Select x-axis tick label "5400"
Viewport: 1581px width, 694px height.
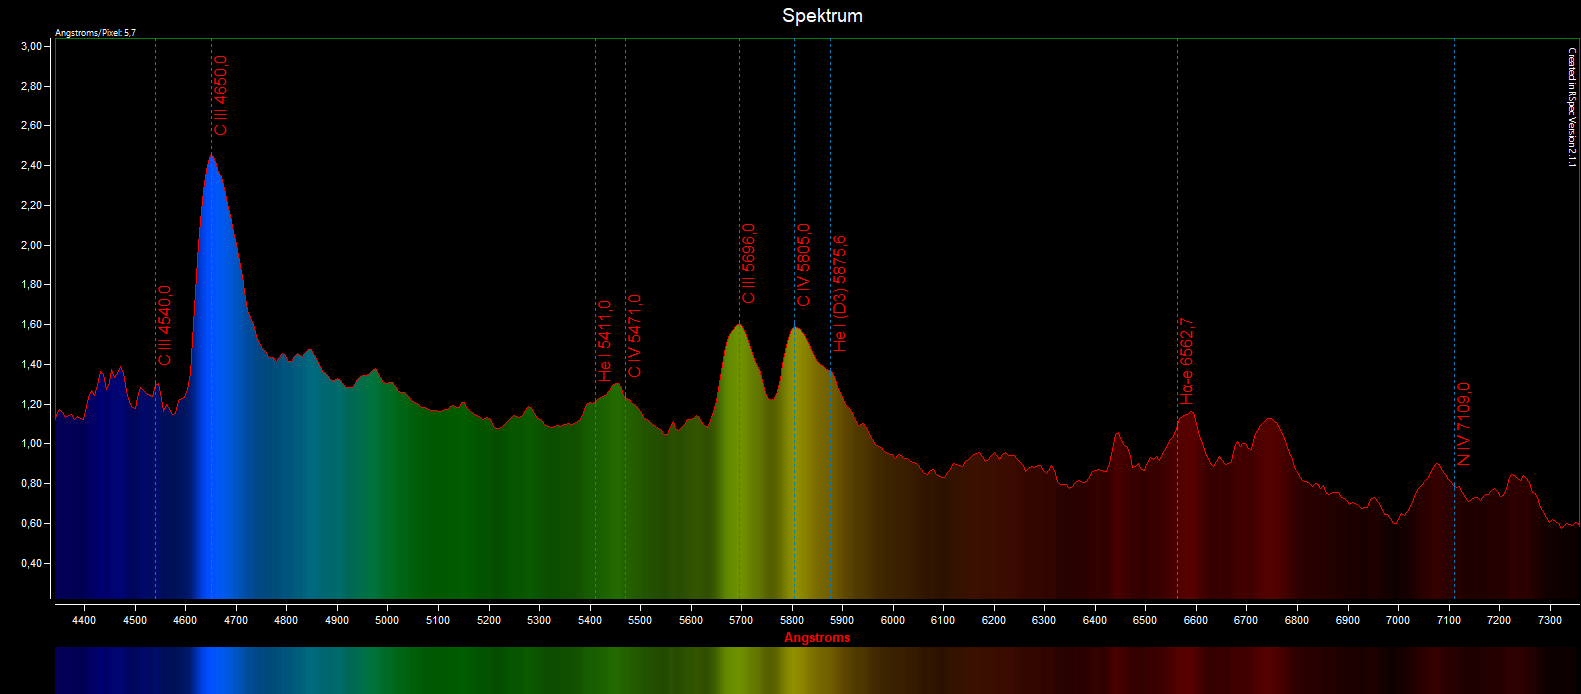590,620
